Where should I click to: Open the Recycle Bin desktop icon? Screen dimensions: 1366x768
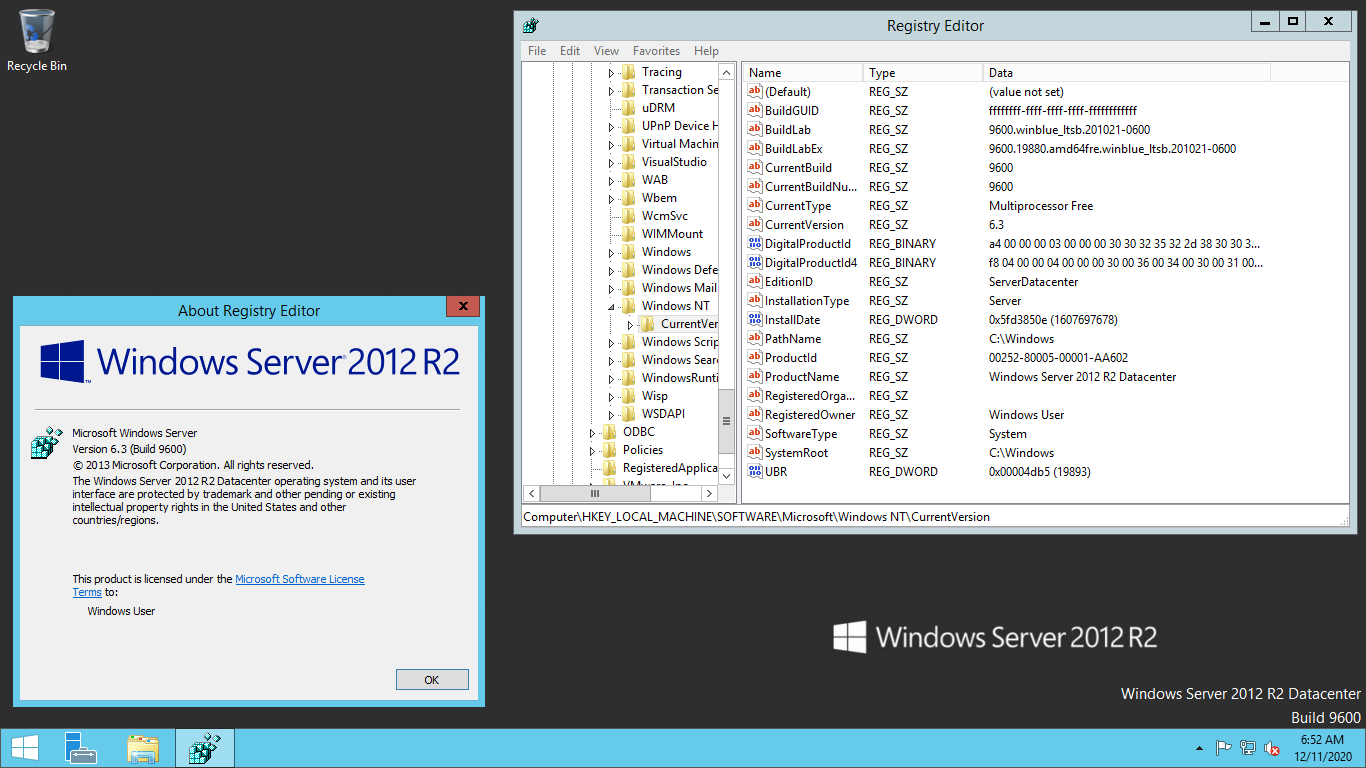pos(37,40)
